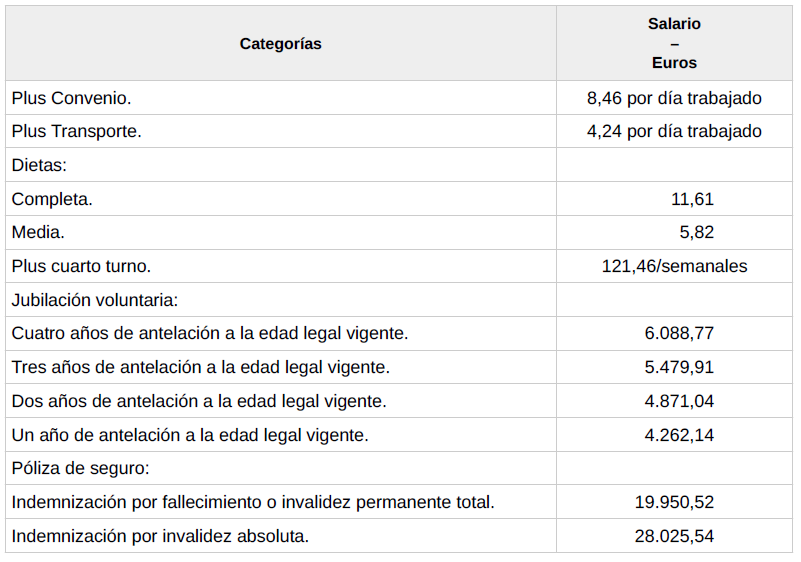Click the 5,82 amount cell

[696, 232]
